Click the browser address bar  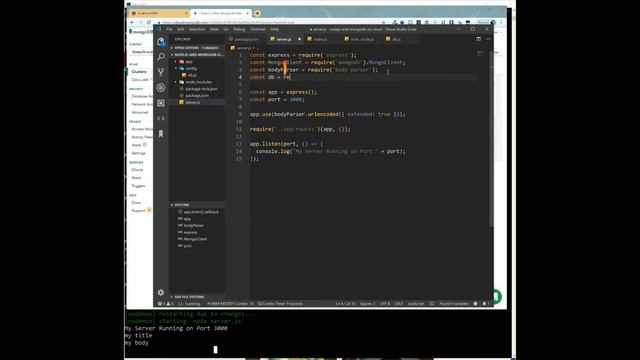[x=269, y=22]
